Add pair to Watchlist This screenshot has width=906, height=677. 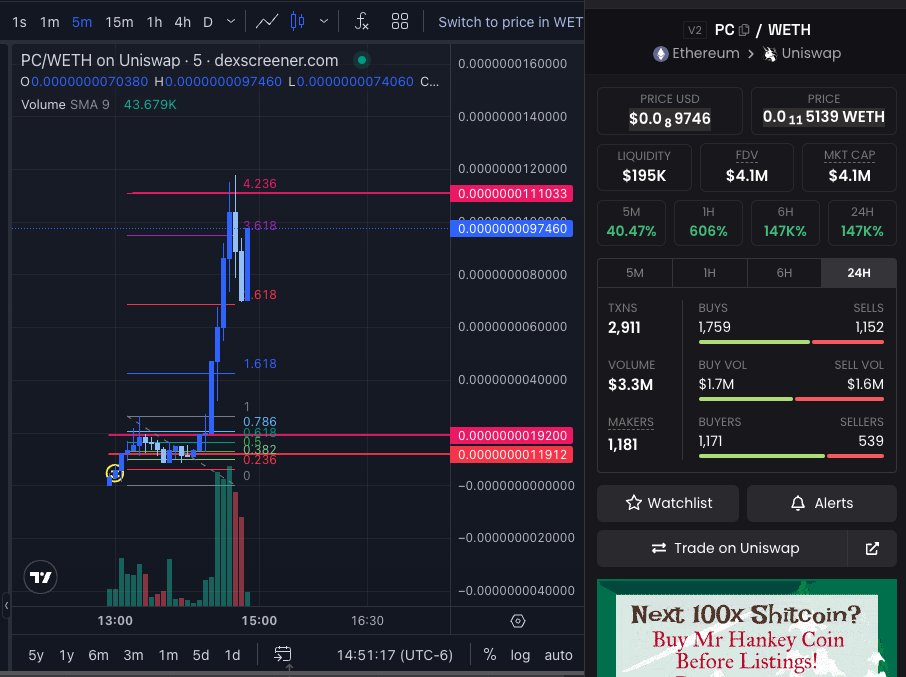(x=667, y=503)
